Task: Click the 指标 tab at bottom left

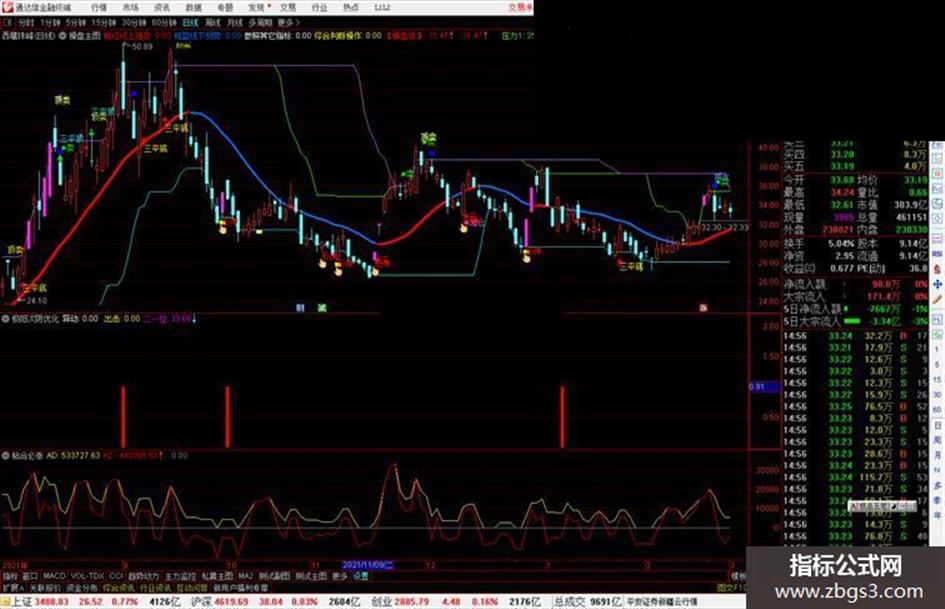Action: coord(10,576)
